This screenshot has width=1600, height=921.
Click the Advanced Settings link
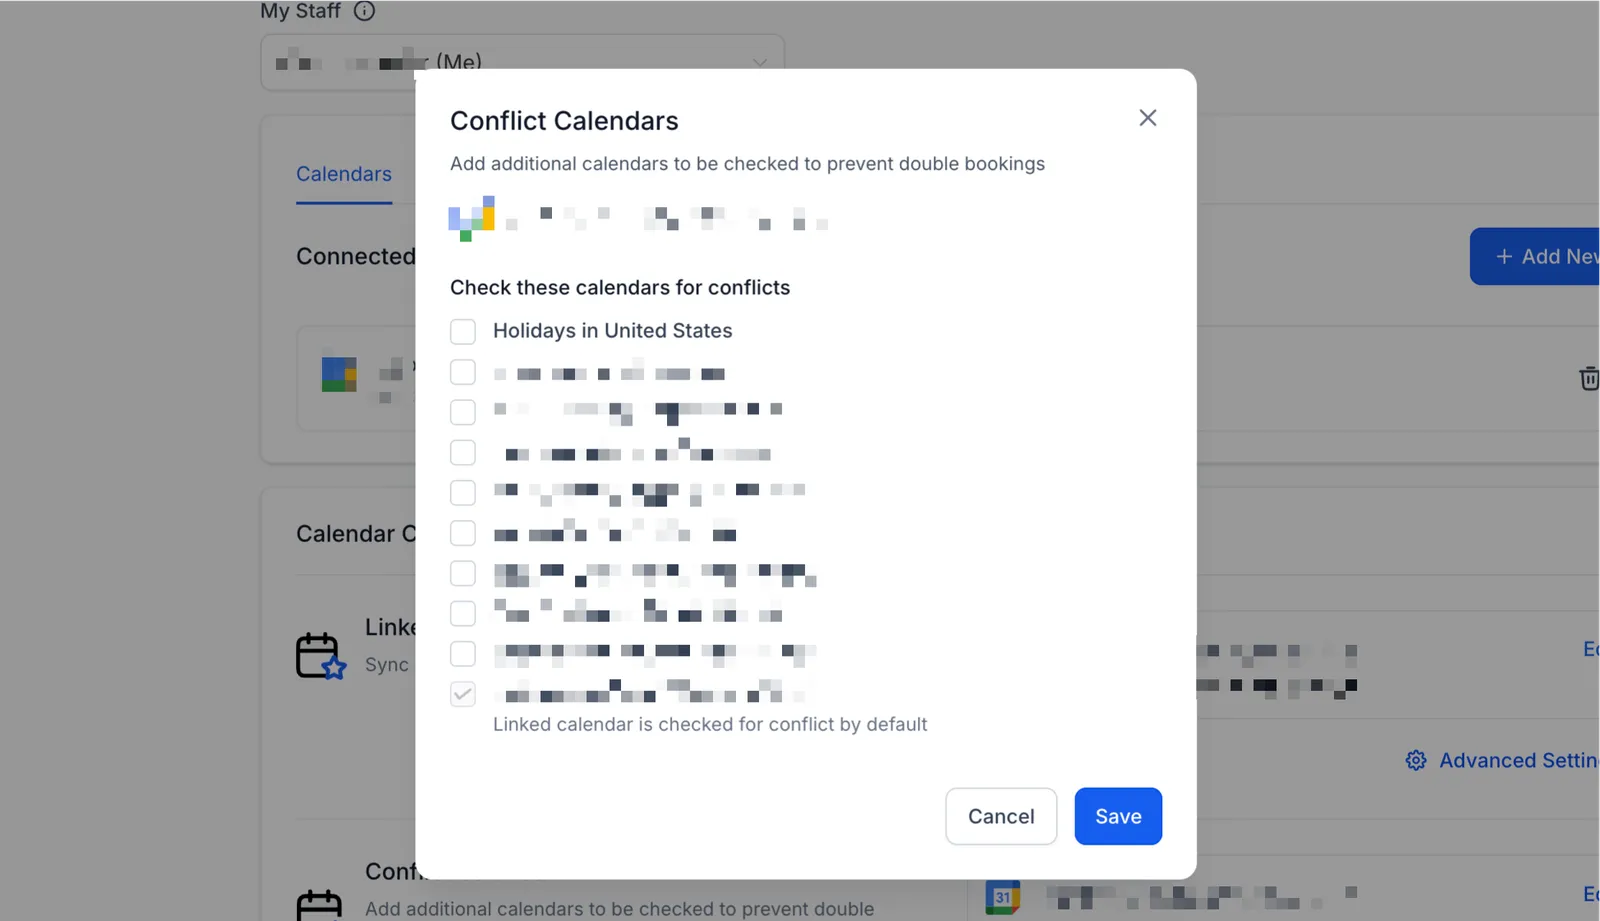coord(1518,760)
